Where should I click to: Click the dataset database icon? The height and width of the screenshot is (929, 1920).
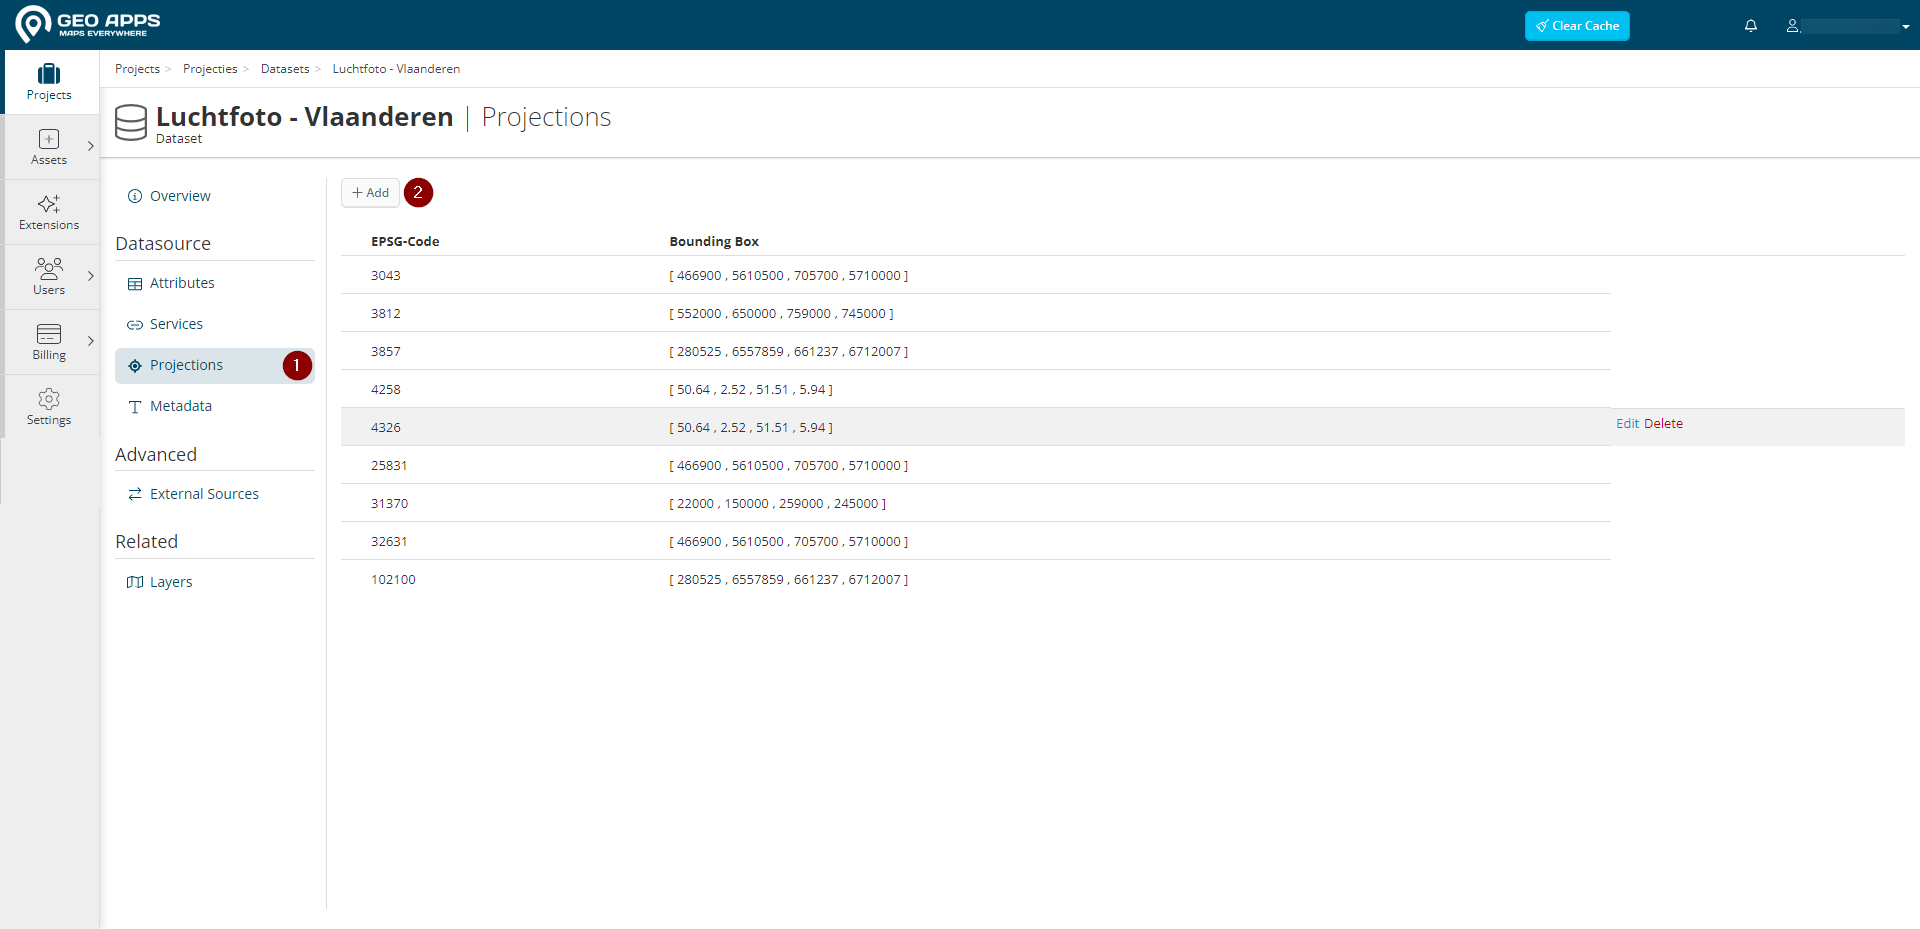(131, 123)
